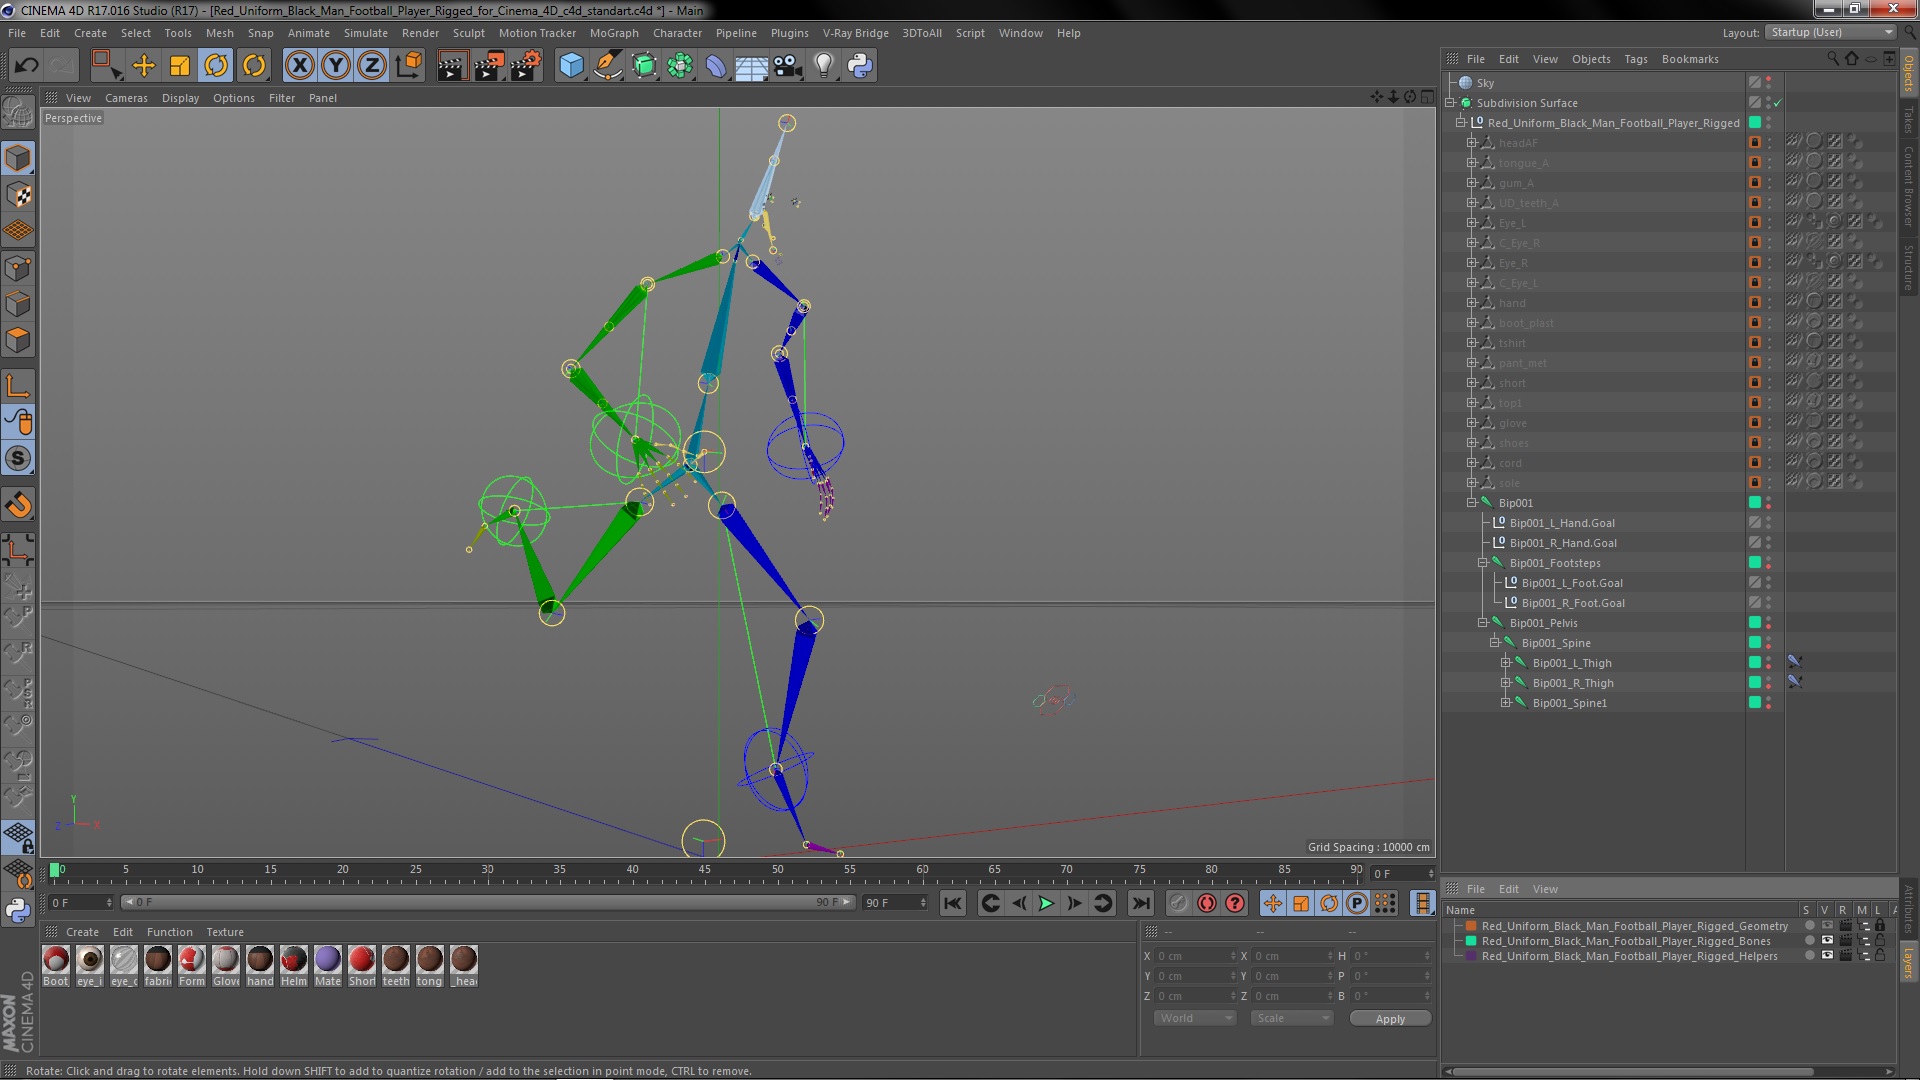1920x1080 pixels.
Task: Collapse Bip001_Footsteps node
Action: click(1482, 563)
